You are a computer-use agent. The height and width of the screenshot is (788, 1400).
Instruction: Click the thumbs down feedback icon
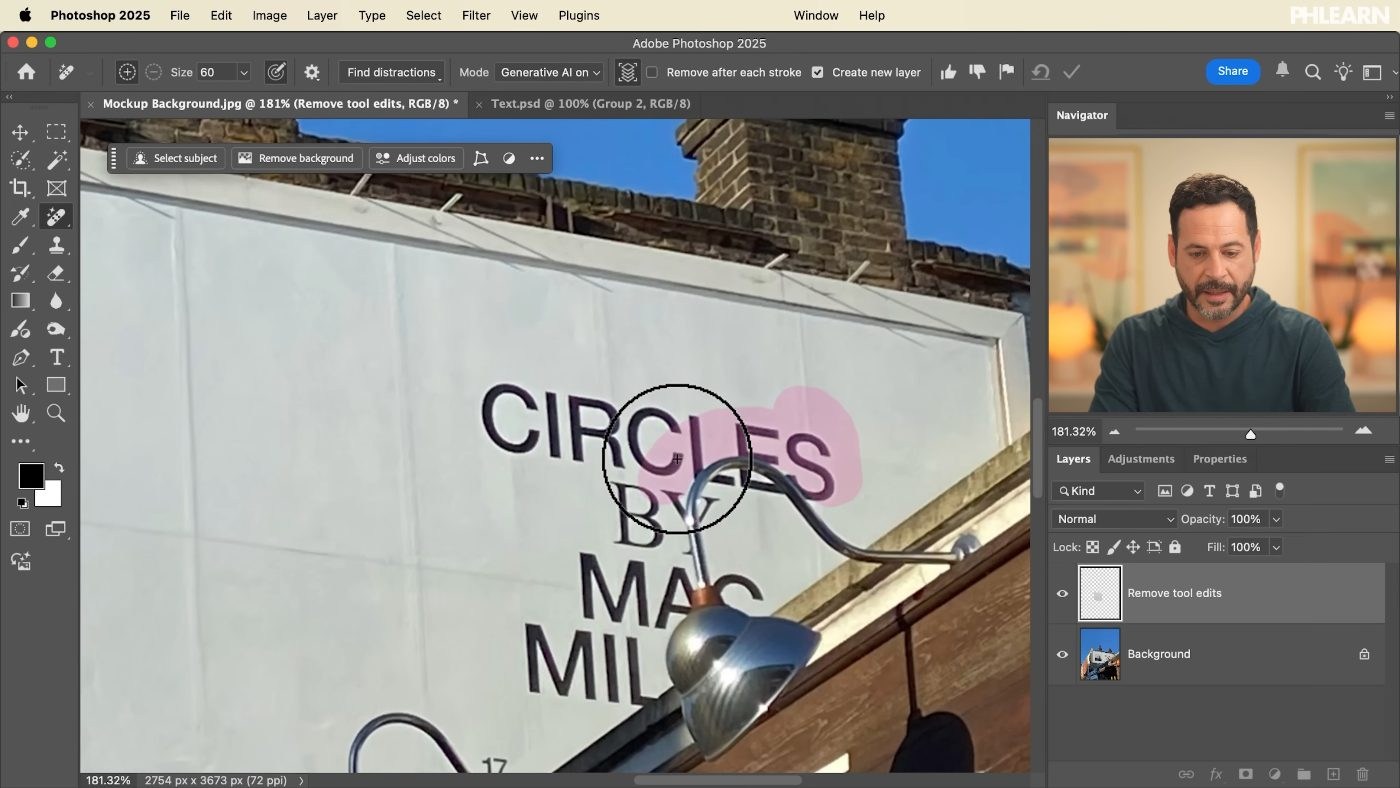click(x=977, y=72)
